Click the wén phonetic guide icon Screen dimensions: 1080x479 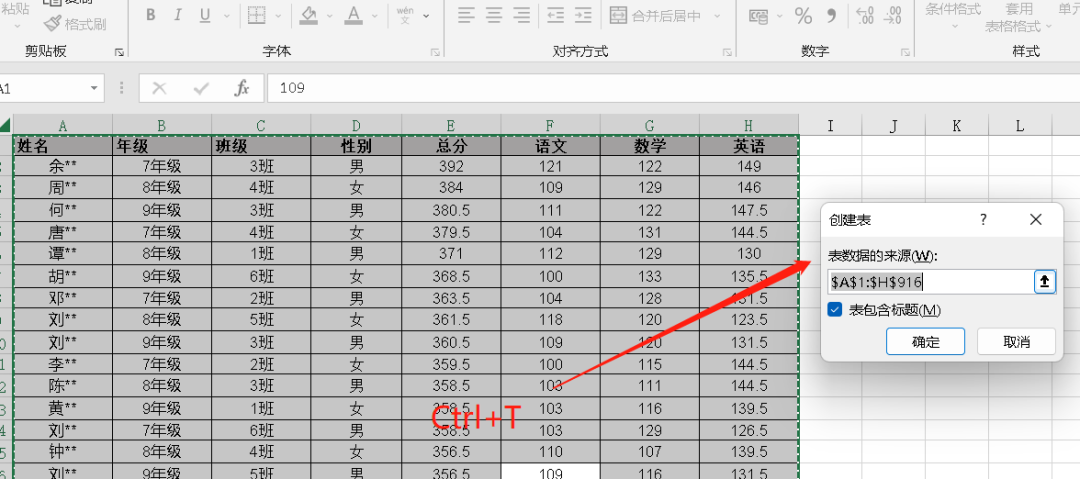[x=406, y=15]
